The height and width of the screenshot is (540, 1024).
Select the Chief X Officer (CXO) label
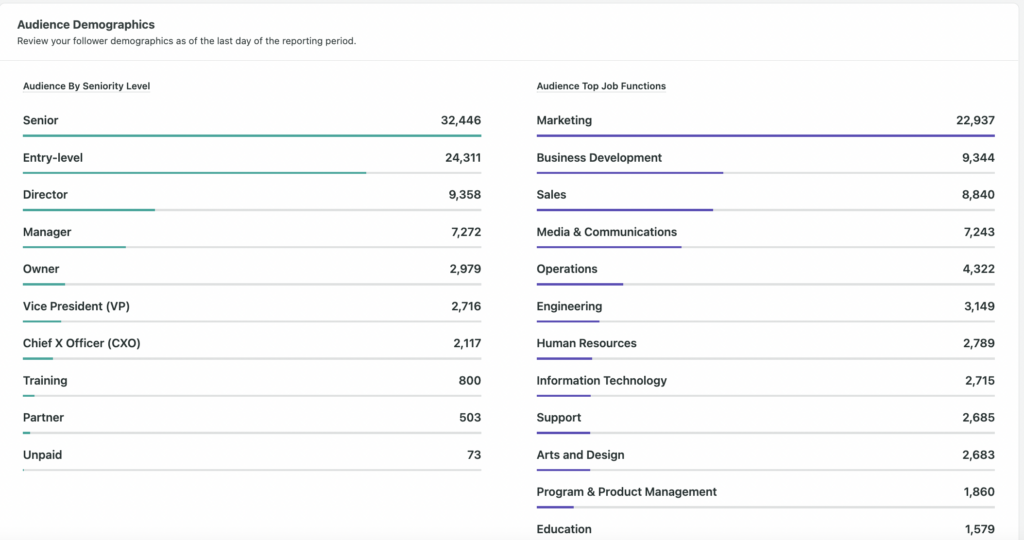pyautogui.click(x=81, y=343)
